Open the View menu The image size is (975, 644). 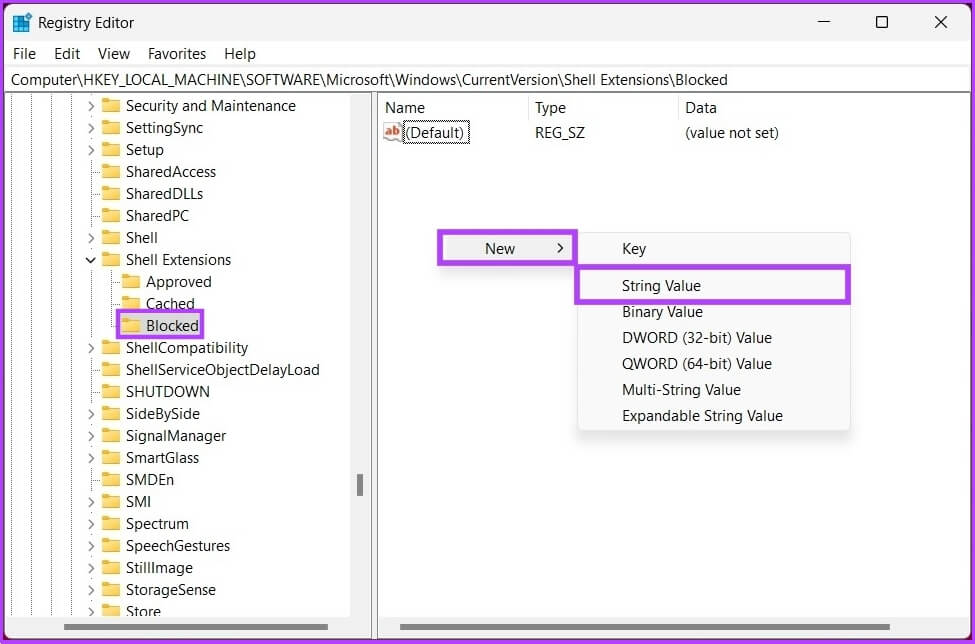coord(114,54)
